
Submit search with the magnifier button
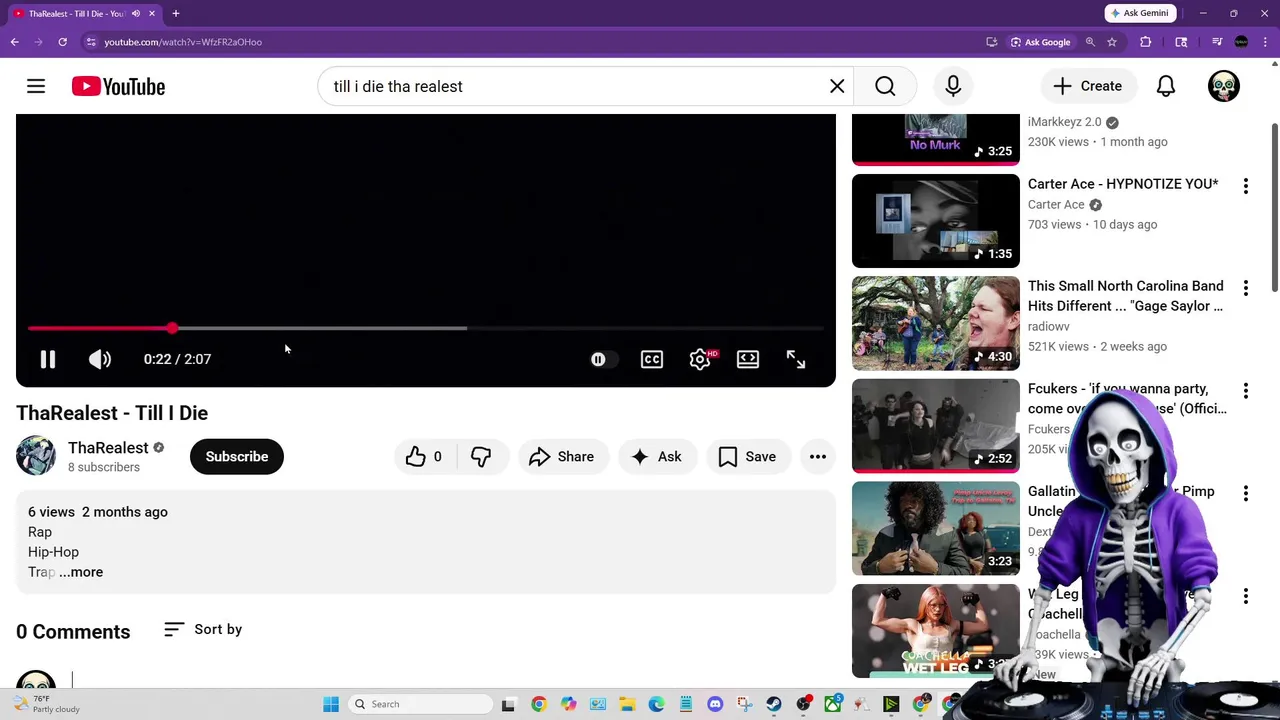[x=885, y=86]
